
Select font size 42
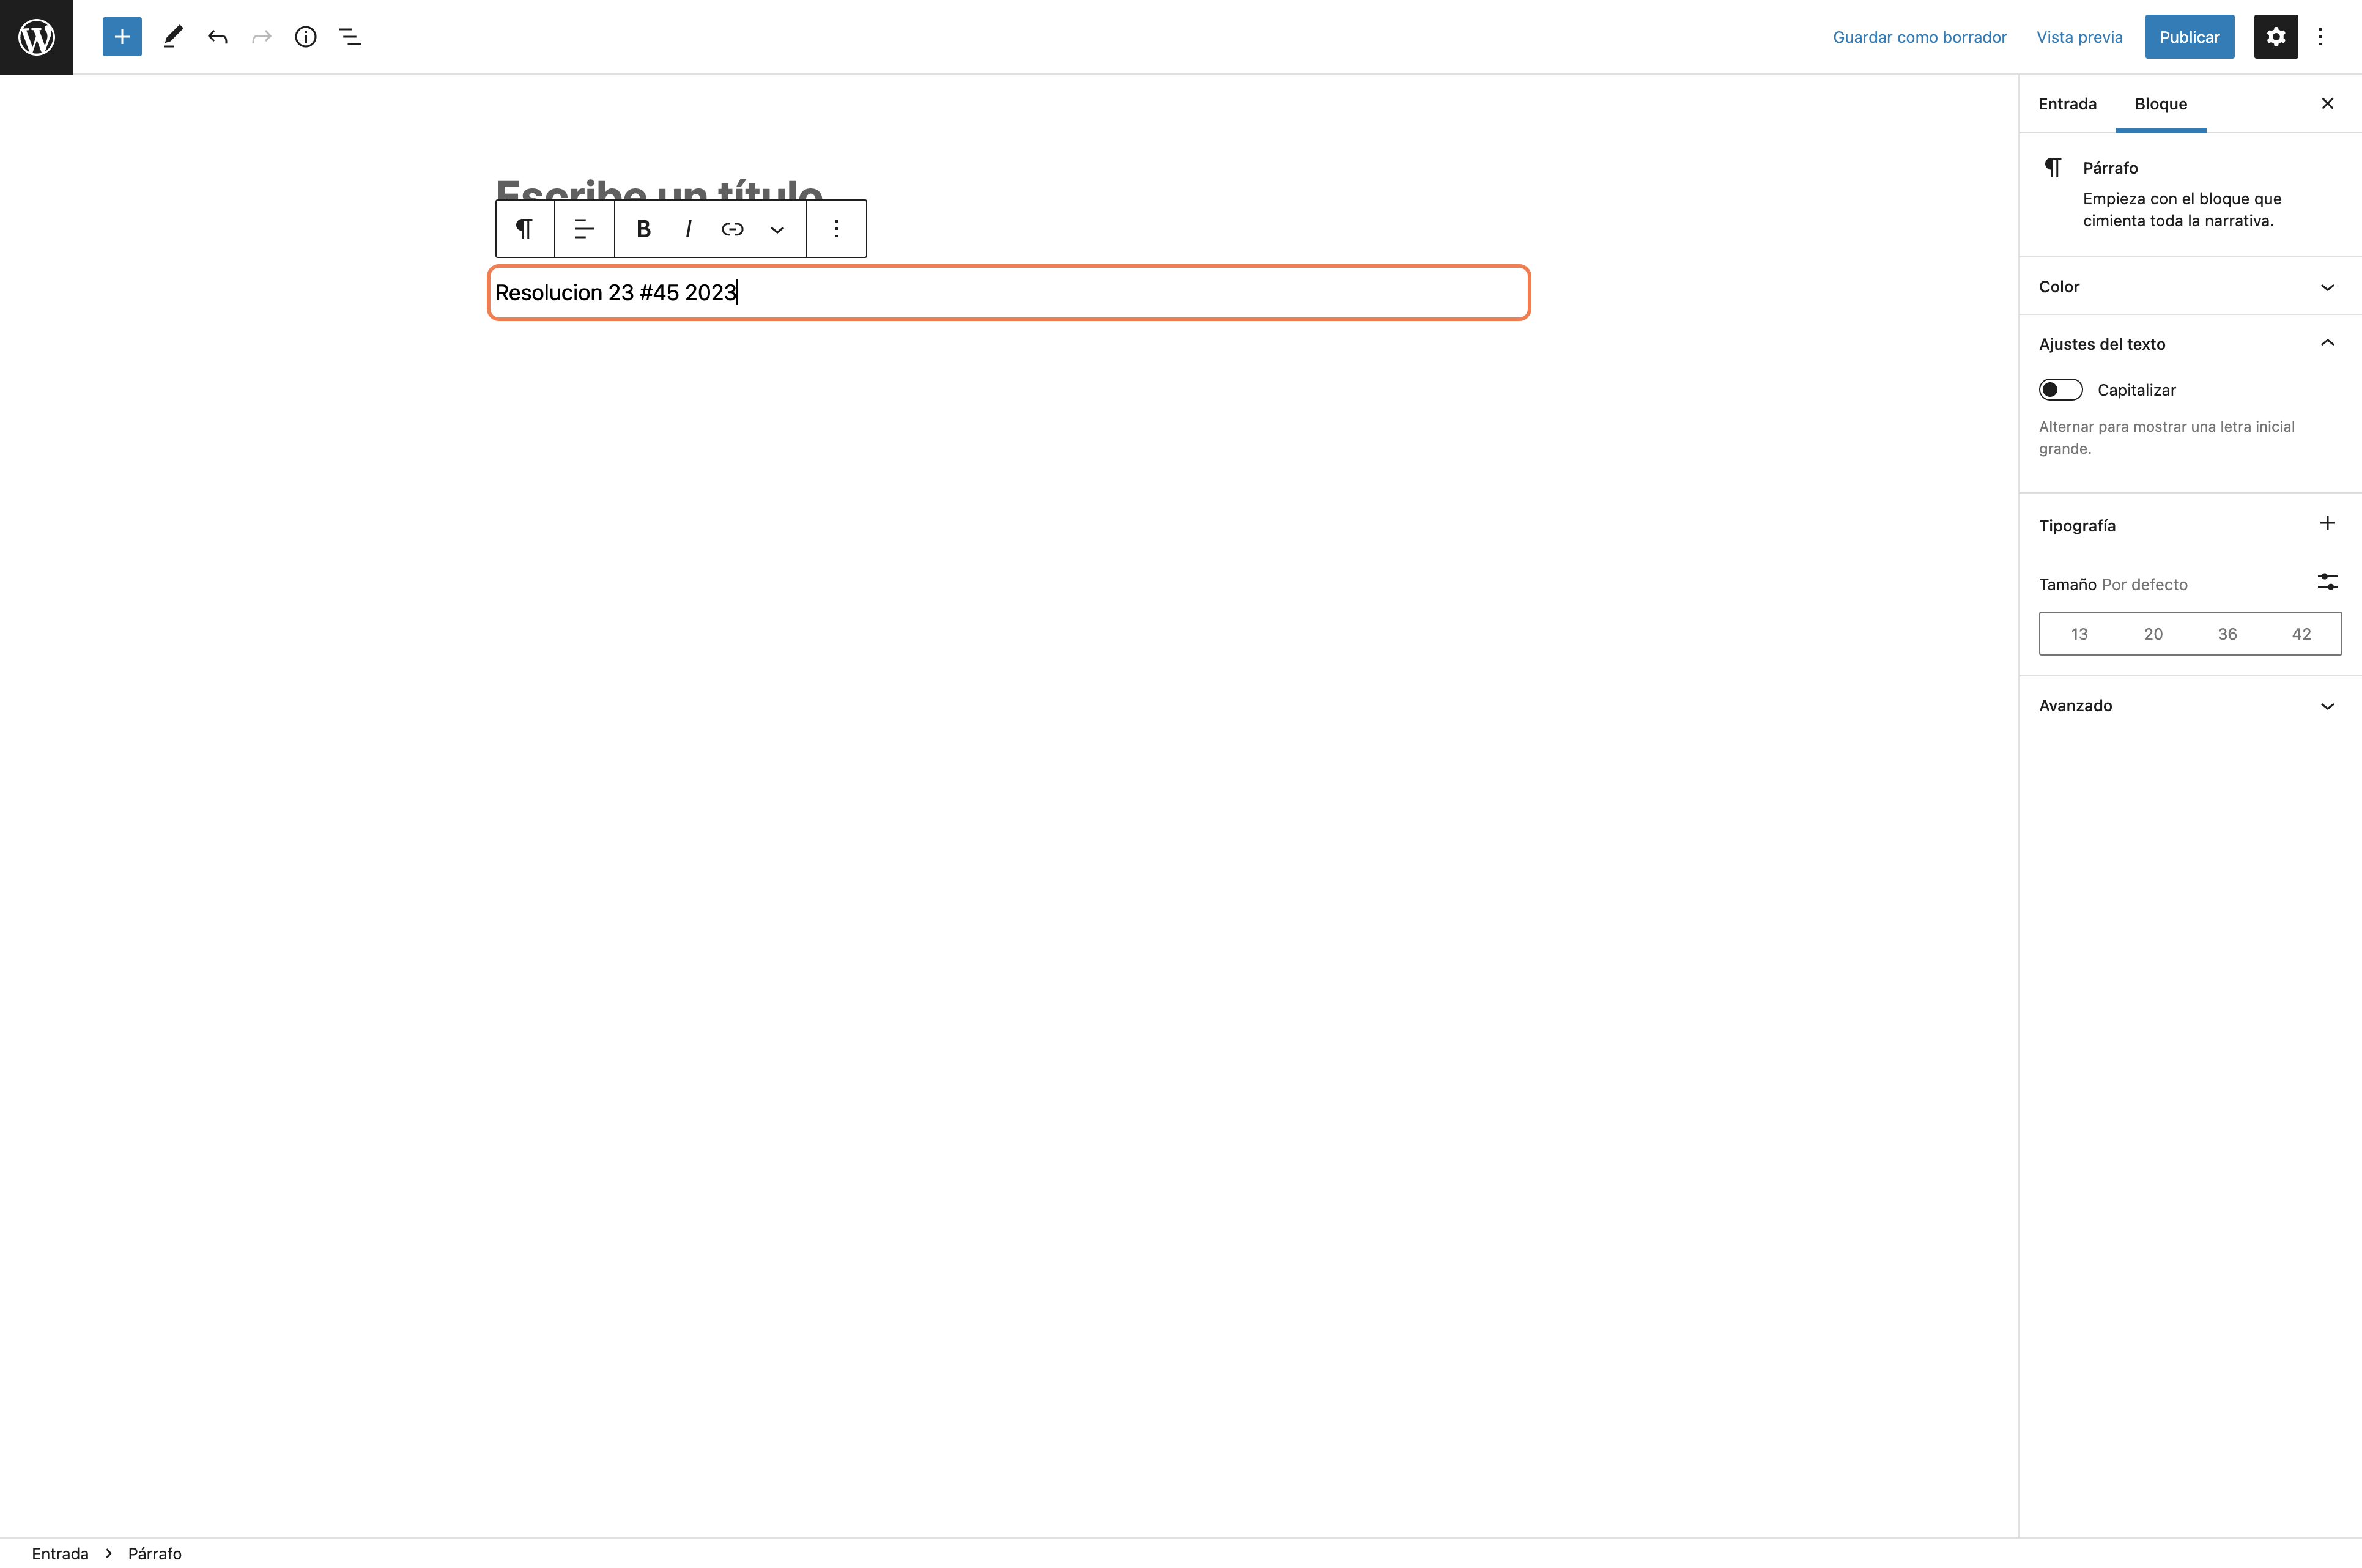(x=2301, y=634)
